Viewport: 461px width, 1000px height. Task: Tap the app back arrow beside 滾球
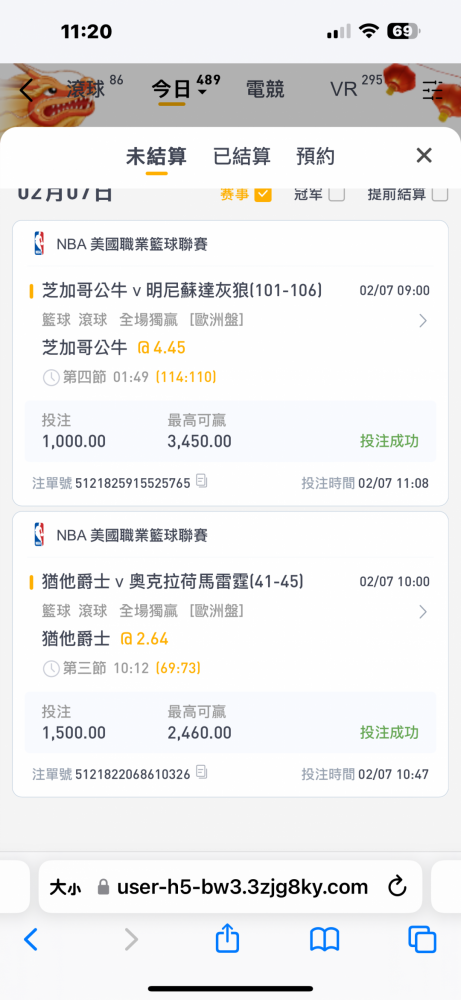coord(26,91)
